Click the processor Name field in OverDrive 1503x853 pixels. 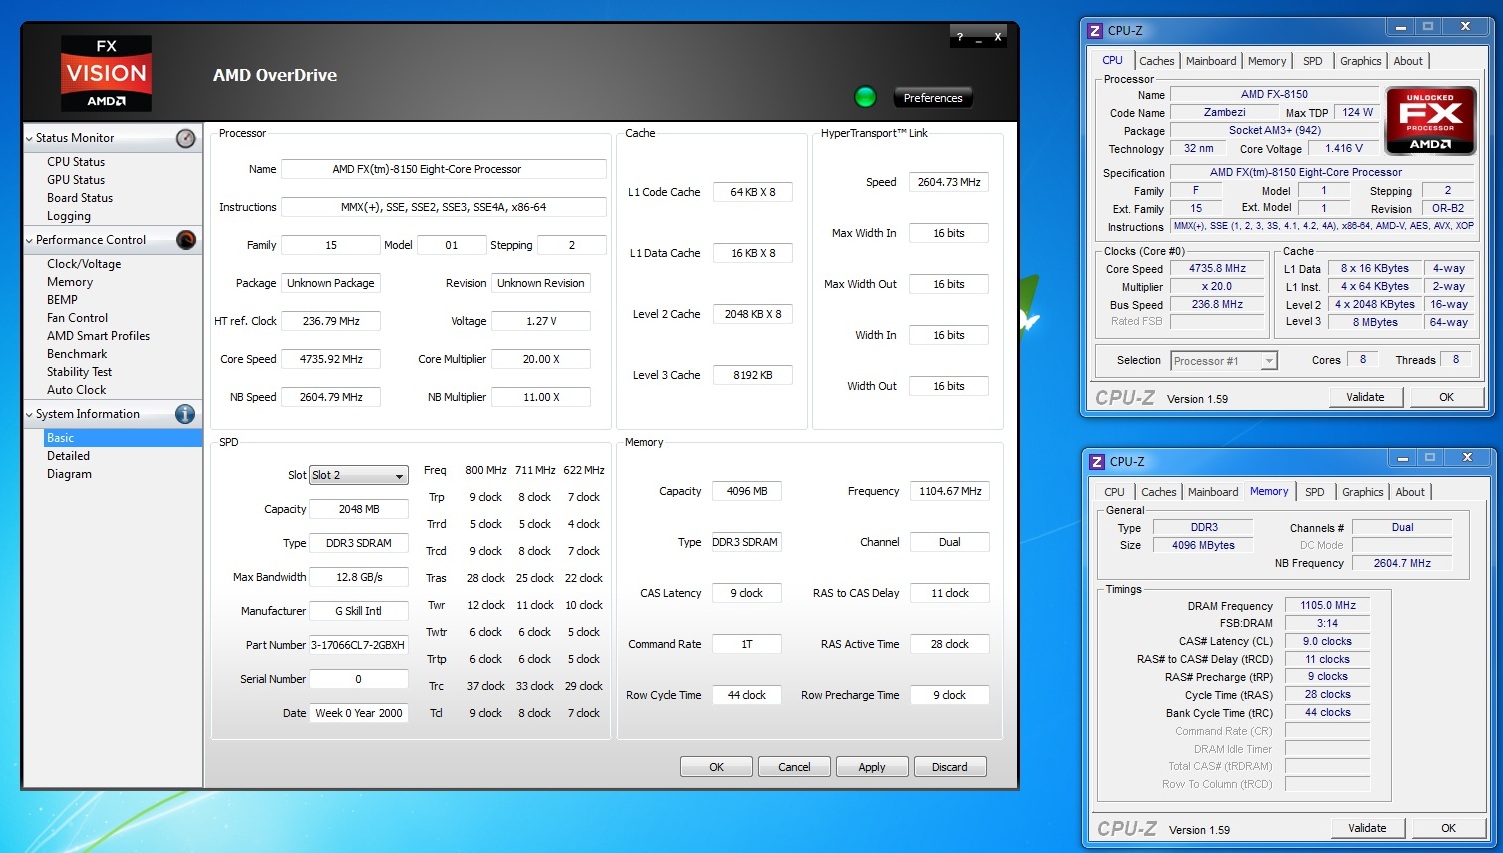click(444, 169)
